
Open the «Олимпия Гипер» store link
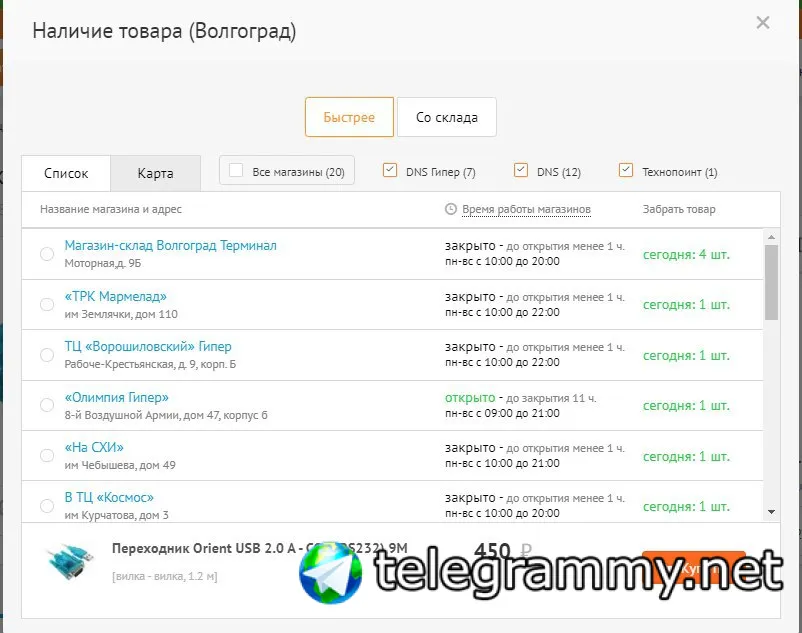[x=117, y=397]
